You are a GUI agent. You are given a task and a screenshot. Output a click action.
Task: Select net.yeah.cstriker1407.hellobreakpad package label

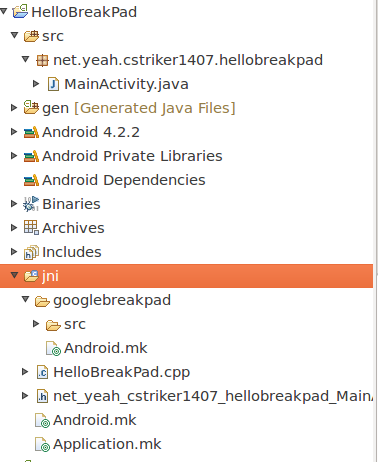(x=188, y=61)
